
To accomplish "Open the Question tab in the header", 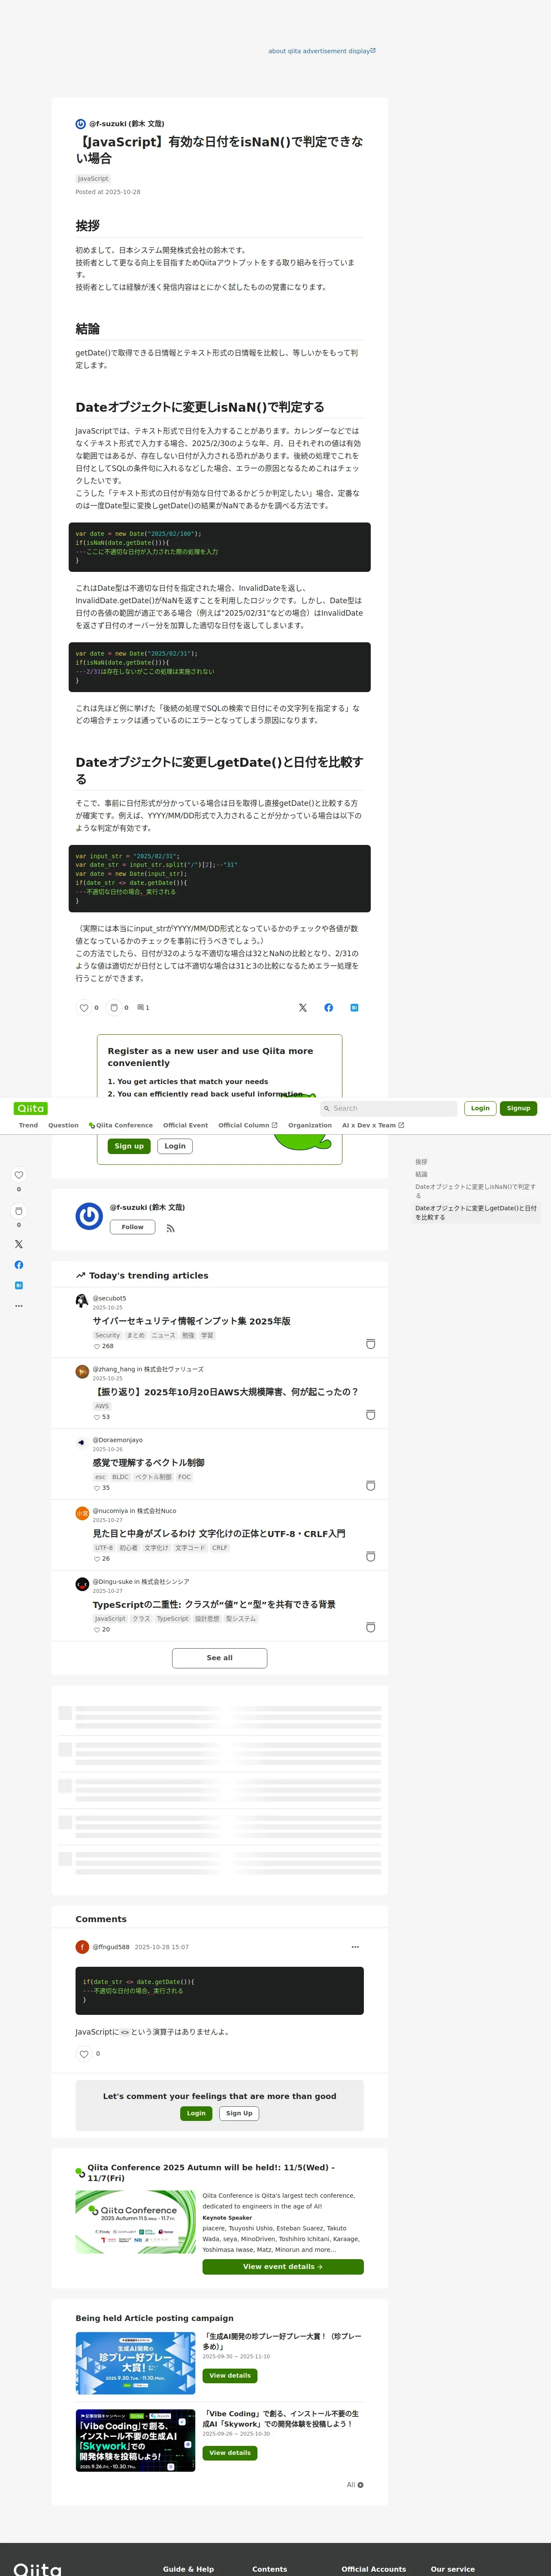I will click(x=63, y=1125).
